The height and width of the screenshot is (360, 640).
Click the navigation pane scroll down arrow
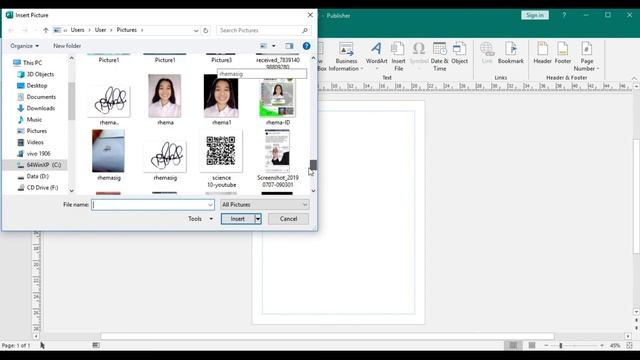(71, 191)
